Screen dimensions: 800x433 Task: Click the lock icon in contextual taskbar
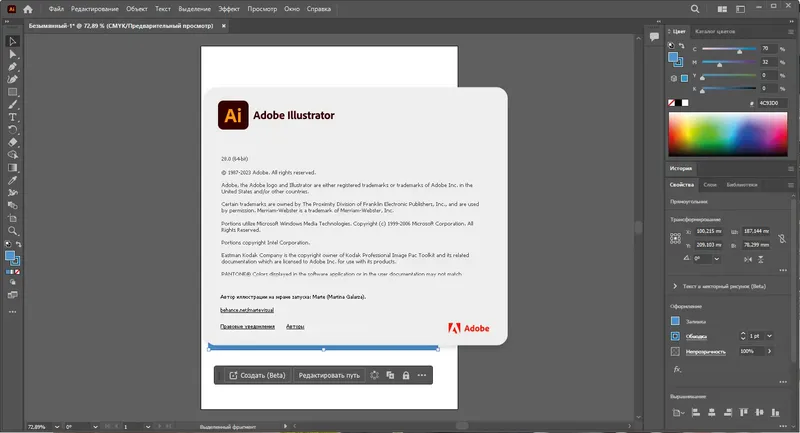[406, 375]
